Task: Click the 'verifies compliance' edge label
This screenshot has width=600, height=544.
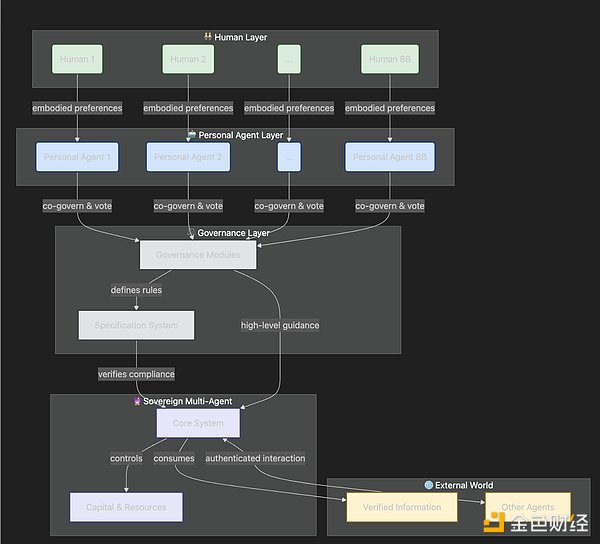Action: click(x=136, y=374)
